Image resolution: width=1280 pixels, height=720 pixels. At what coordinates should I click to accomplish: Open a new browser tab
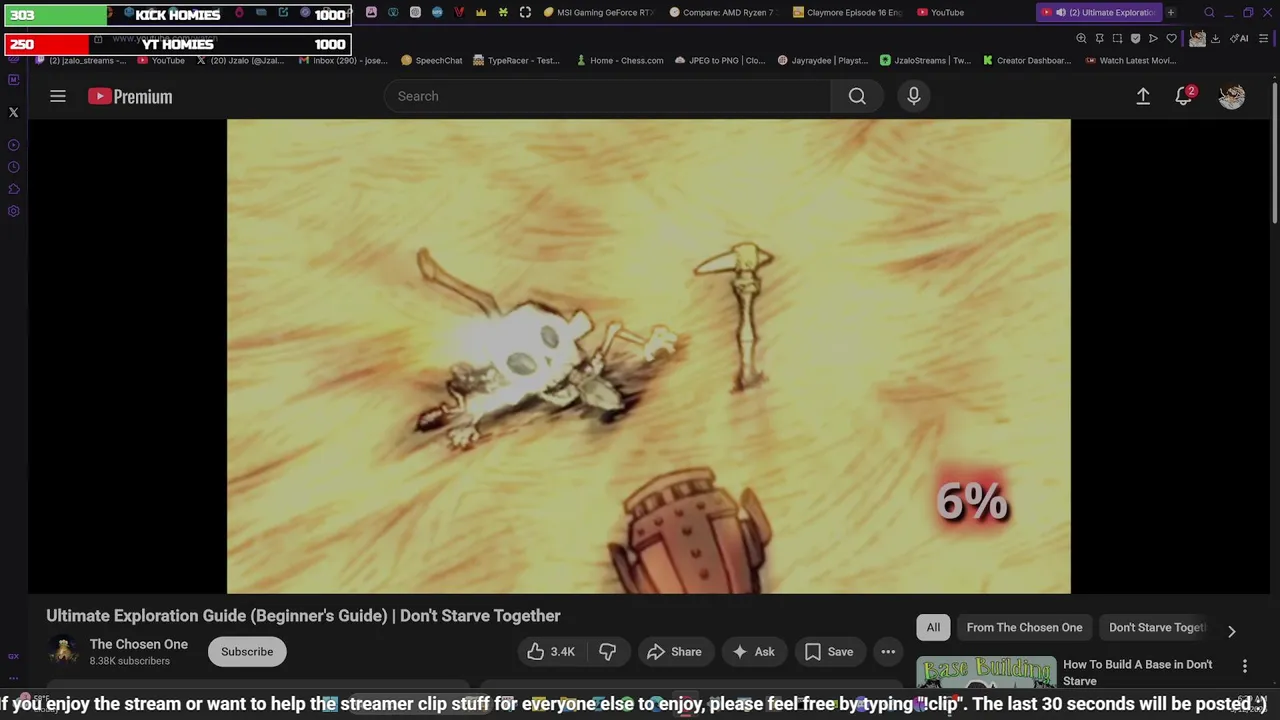[x=1171, y=12]
